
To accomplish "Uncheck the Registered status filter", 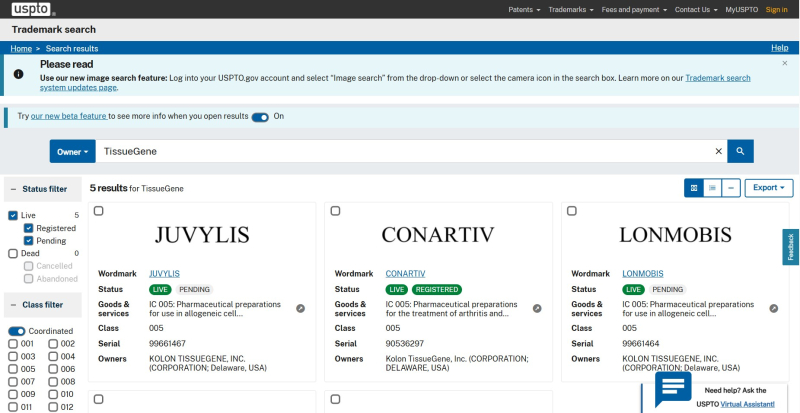I will (29, 228).
